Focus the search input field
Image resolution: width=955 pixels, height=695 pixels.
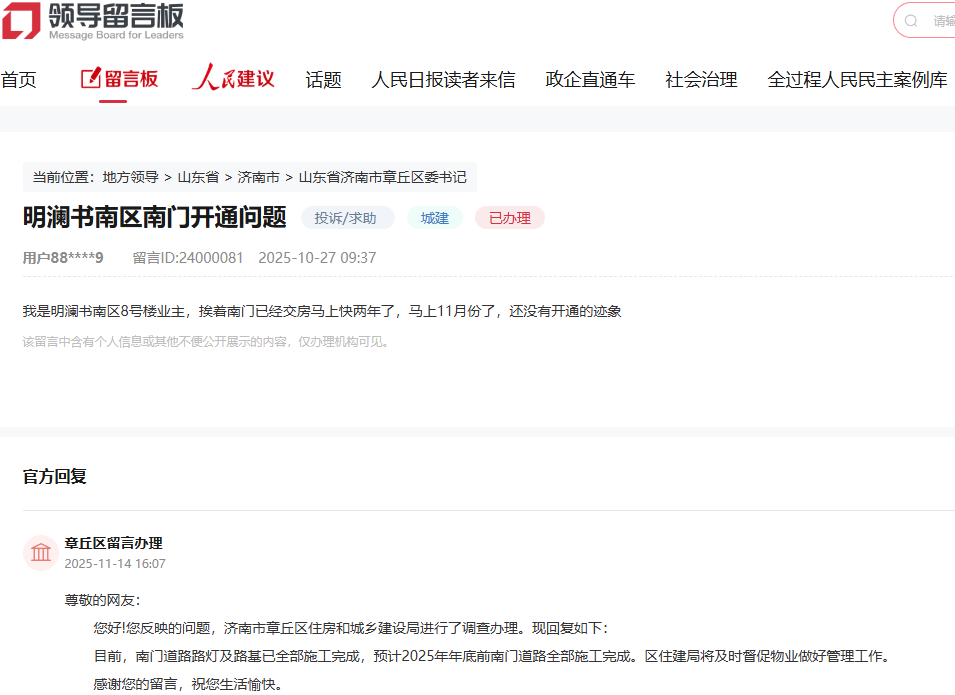pyautogui.click(x=942, y=21)
